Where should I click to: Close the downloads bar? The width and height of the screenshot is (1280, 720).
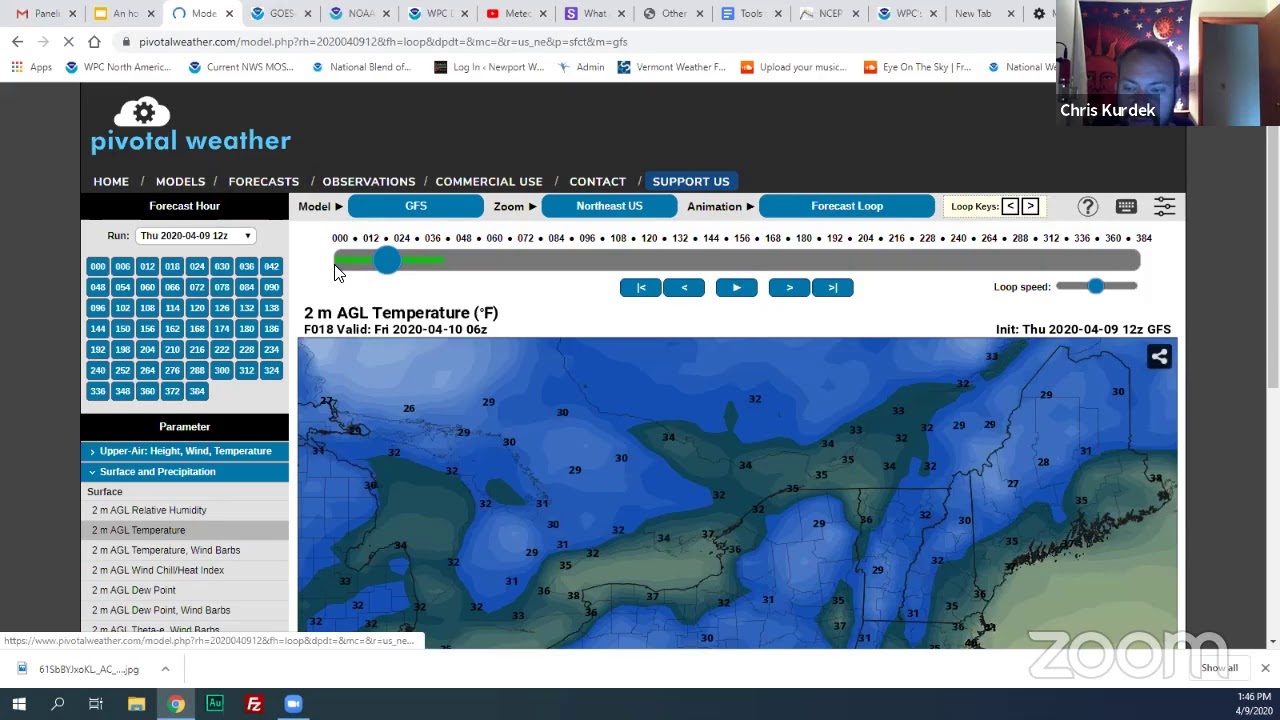[x=1265, y=668]
